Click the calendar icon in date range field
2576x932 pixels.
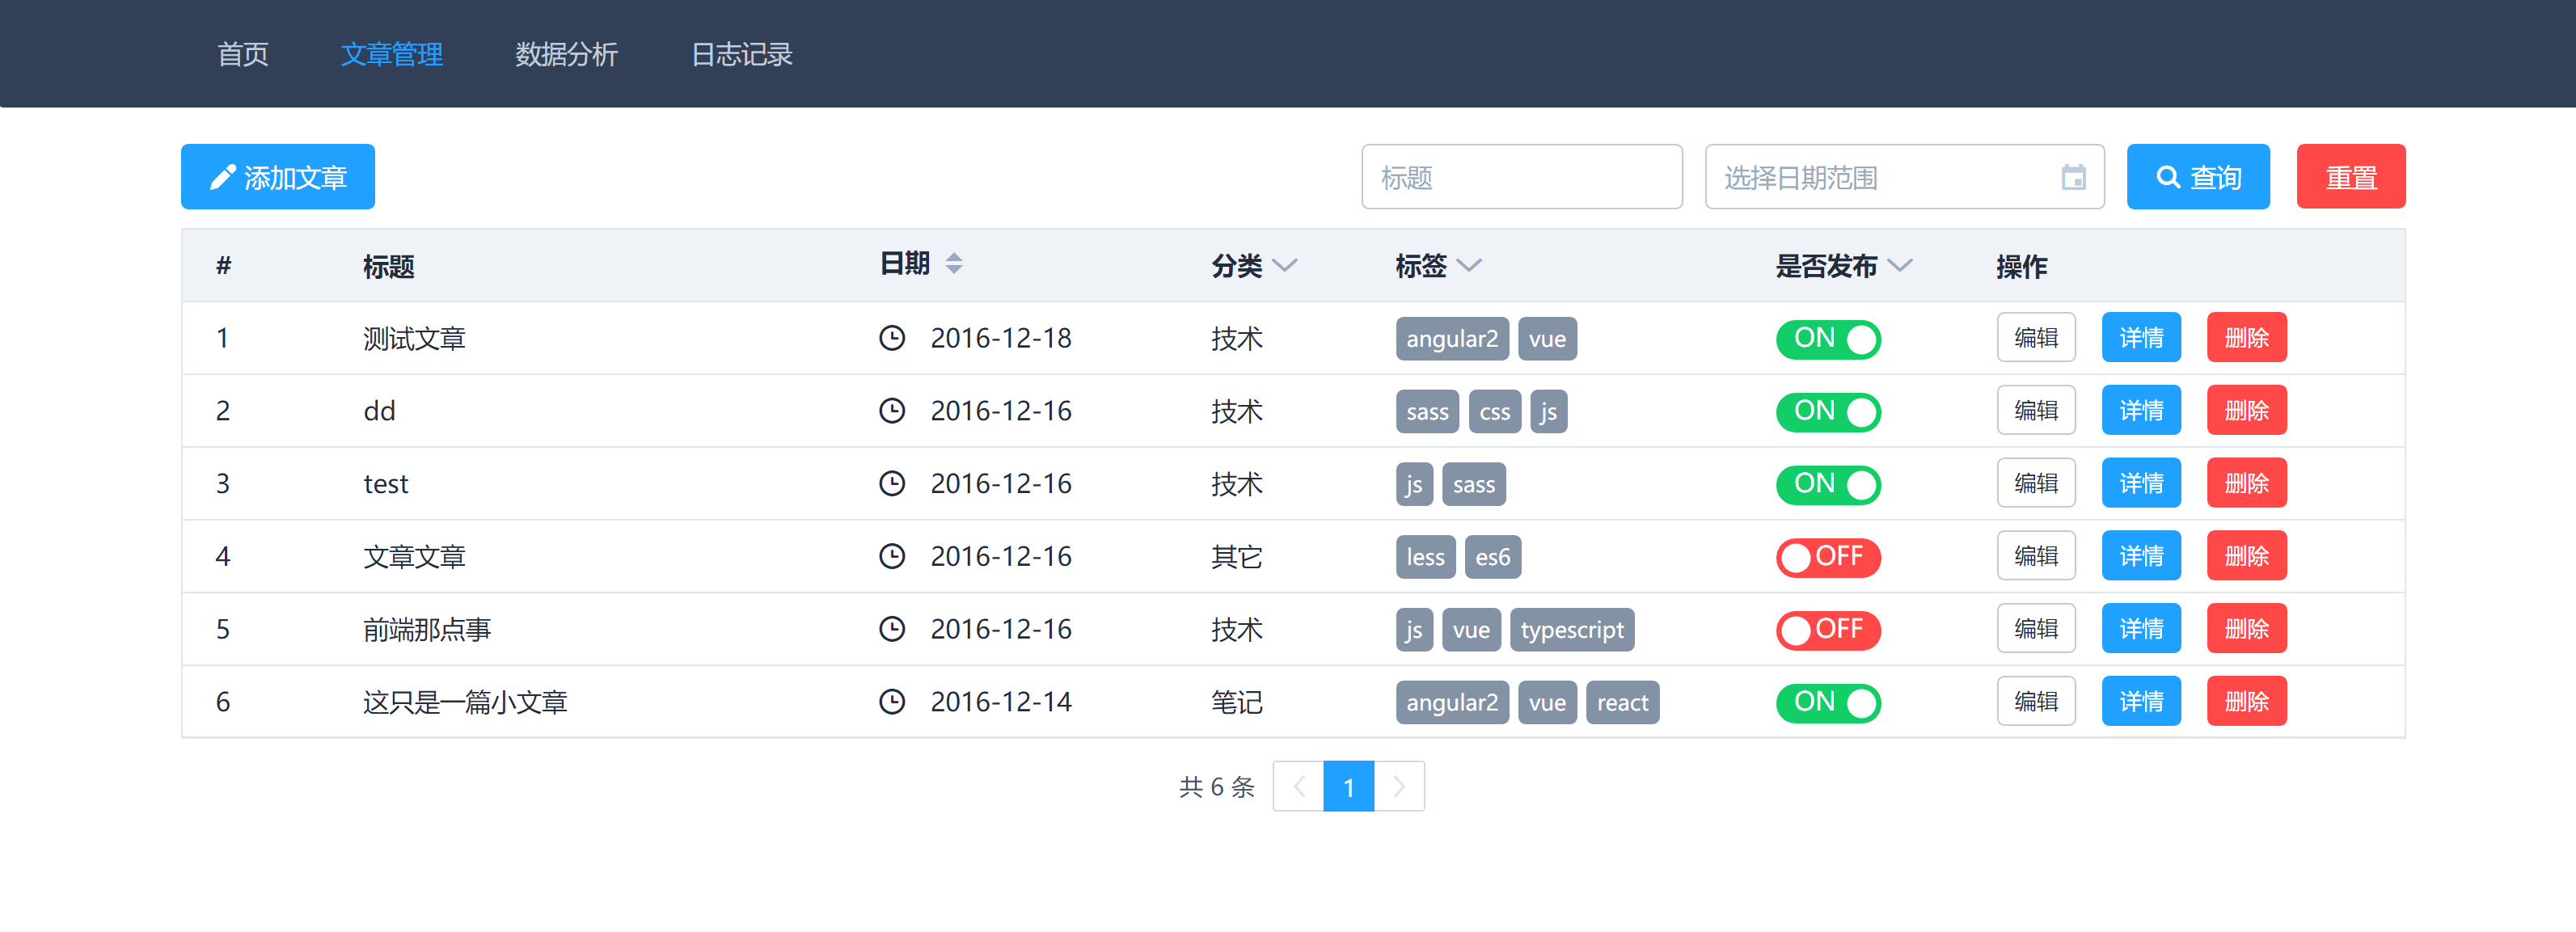click(2073, 178)
